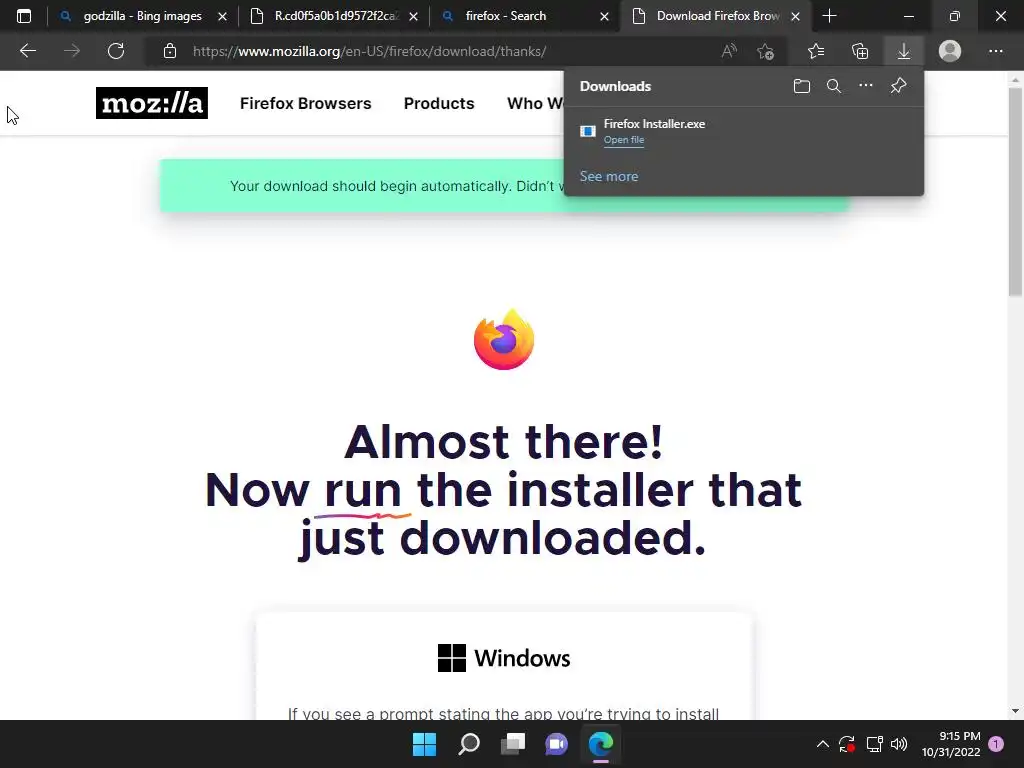Refresh the current page
The image size is (1024, 768).
pyautogui.click(x=116, y=51)
